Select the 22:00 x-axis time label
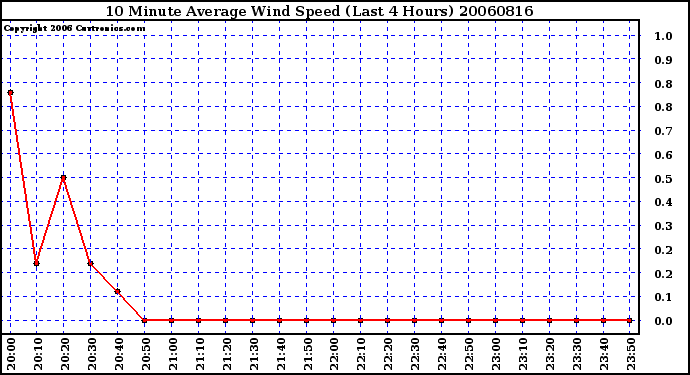 click(x=334, y=354)
